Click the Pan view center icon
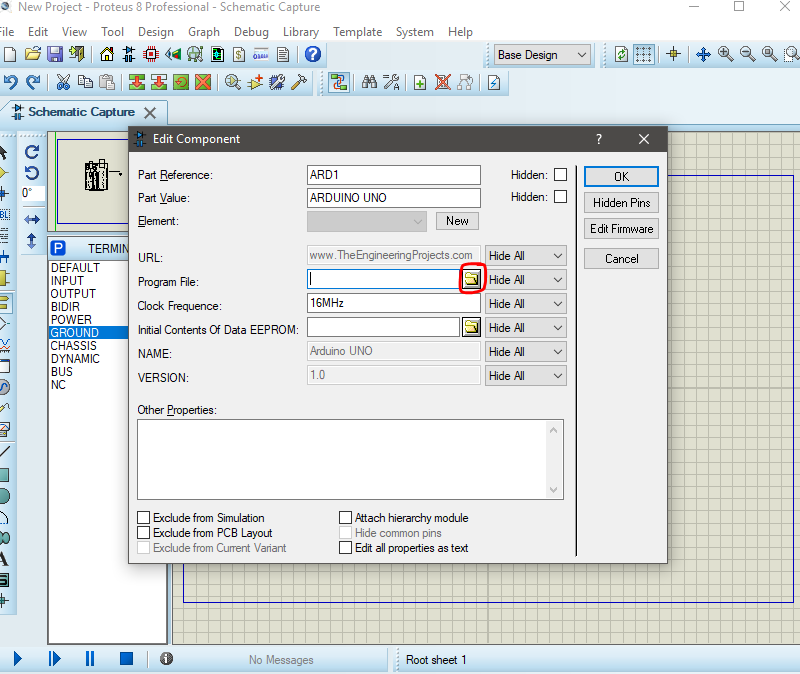 703,54
